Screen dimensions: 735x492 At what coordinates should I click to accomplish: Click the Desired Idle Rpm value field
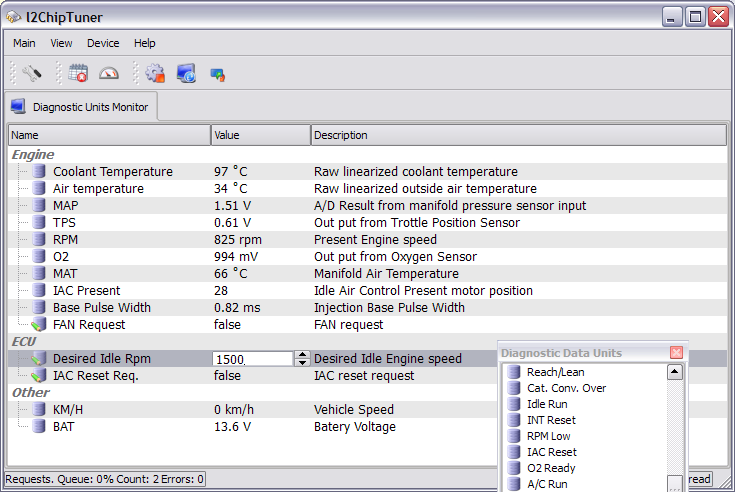(x=253, y=359)
